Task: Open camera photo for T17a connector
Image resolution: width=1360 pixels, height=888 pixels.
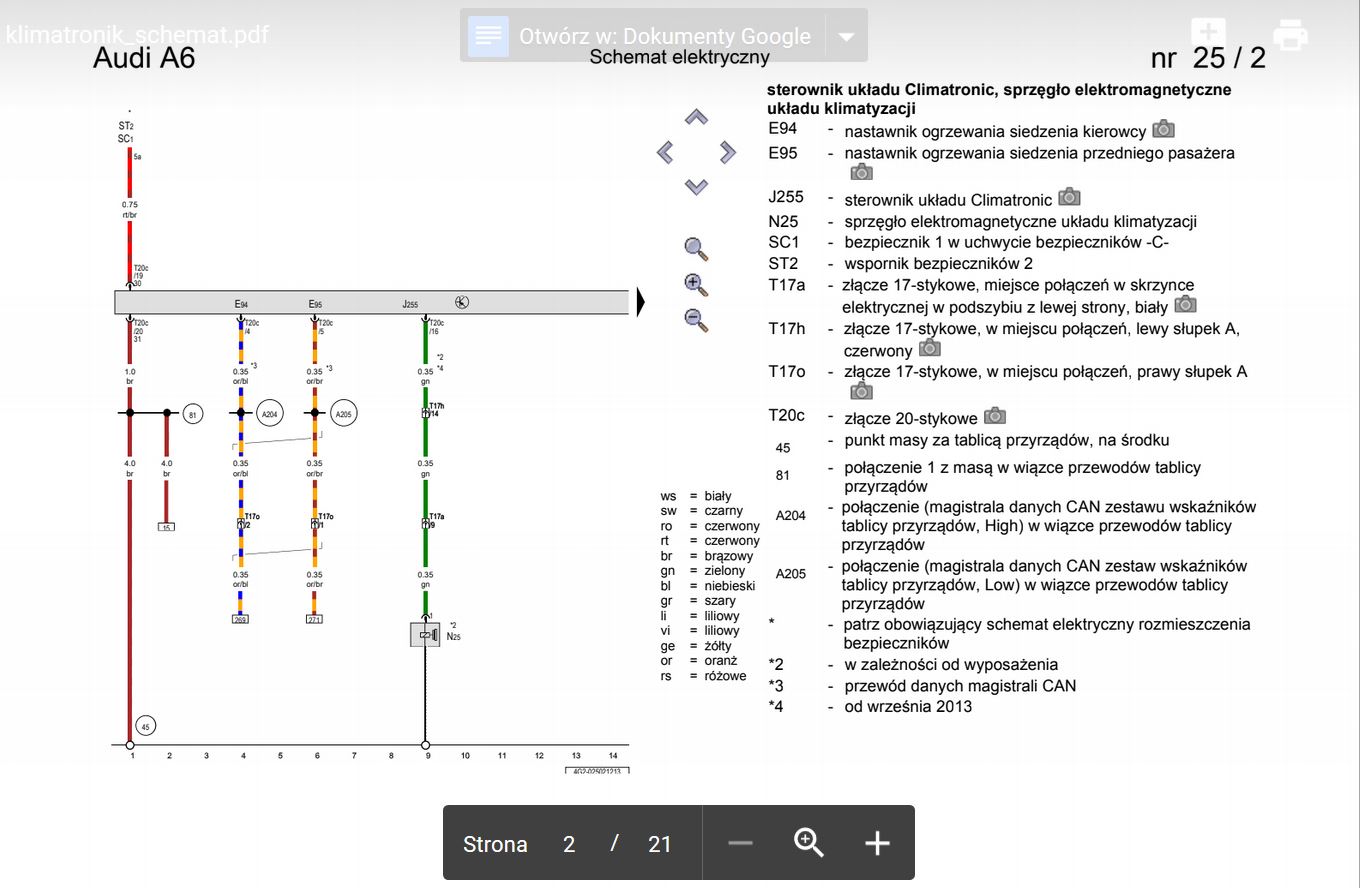Action: coord(1185,304)
